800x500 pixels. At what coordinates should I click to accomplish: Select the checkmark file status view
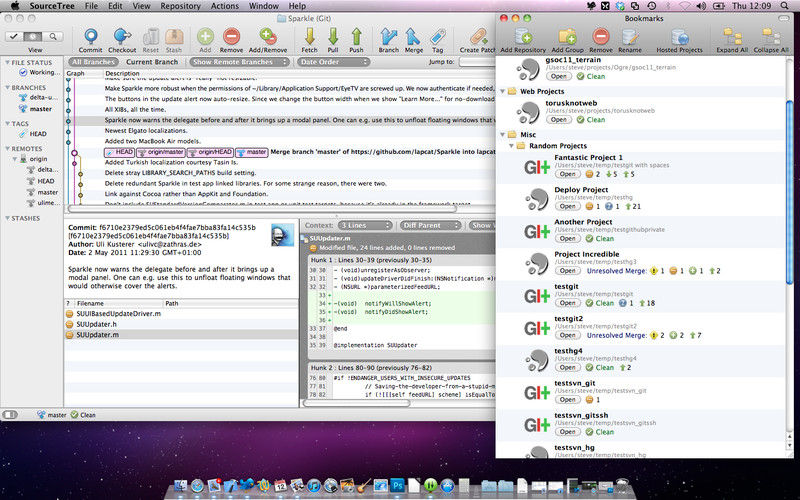[x=14, y=36]
